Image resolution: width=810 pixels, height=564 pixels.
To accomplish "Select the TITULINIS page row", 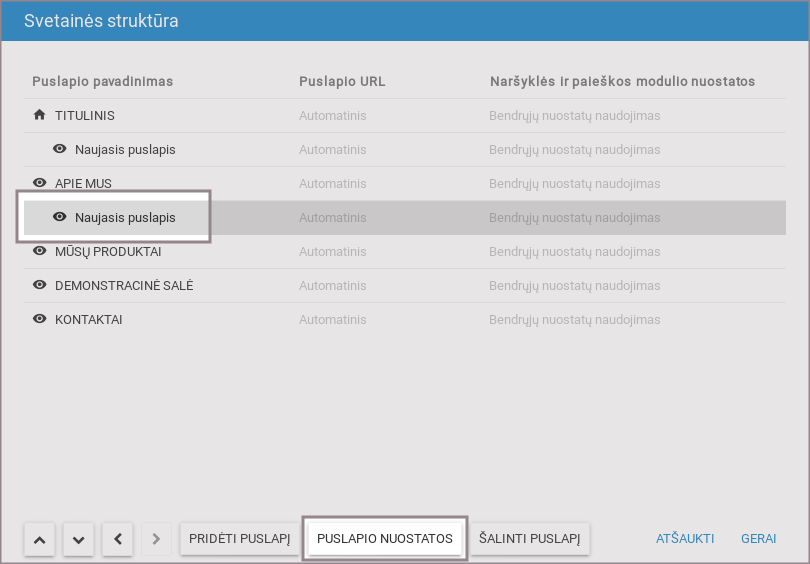I will pos(85,115).
